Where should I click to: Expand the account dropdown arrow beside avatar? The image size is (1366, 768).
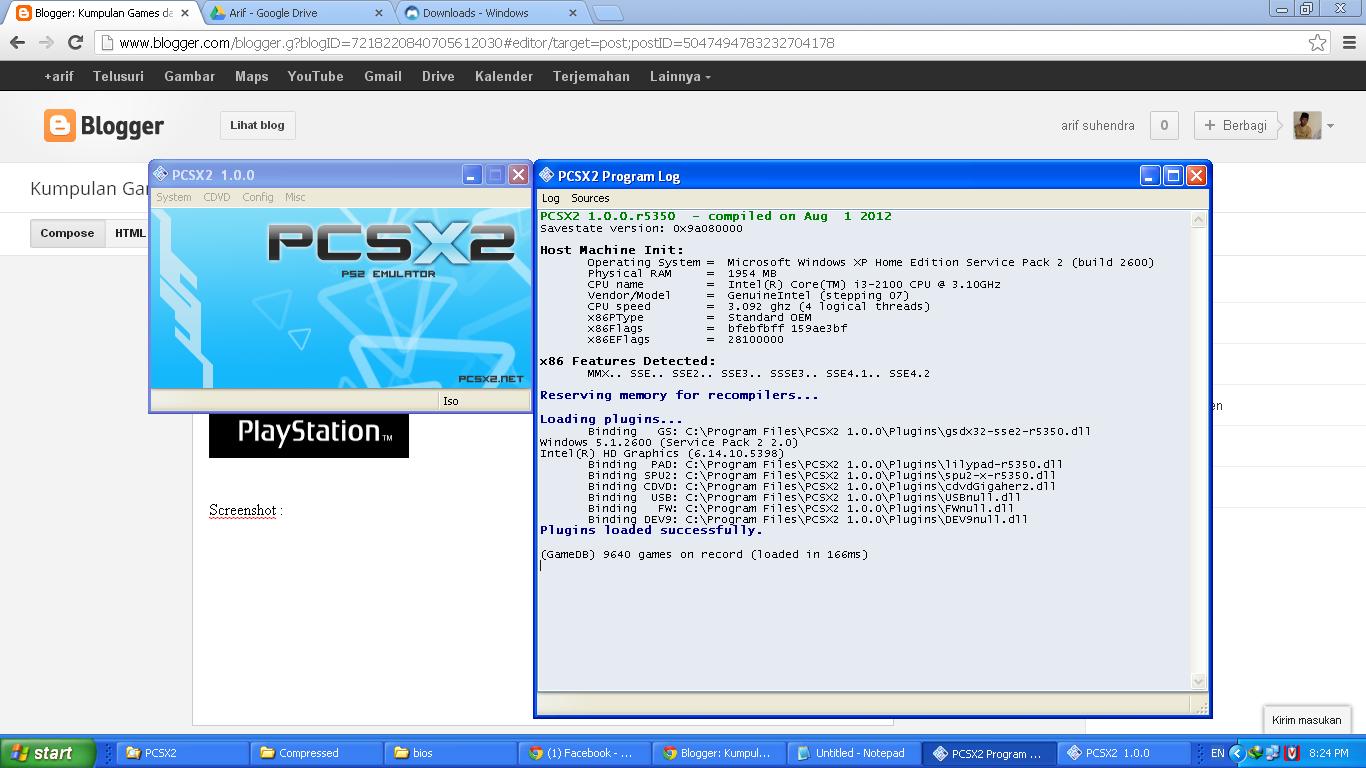point(1331,126)
